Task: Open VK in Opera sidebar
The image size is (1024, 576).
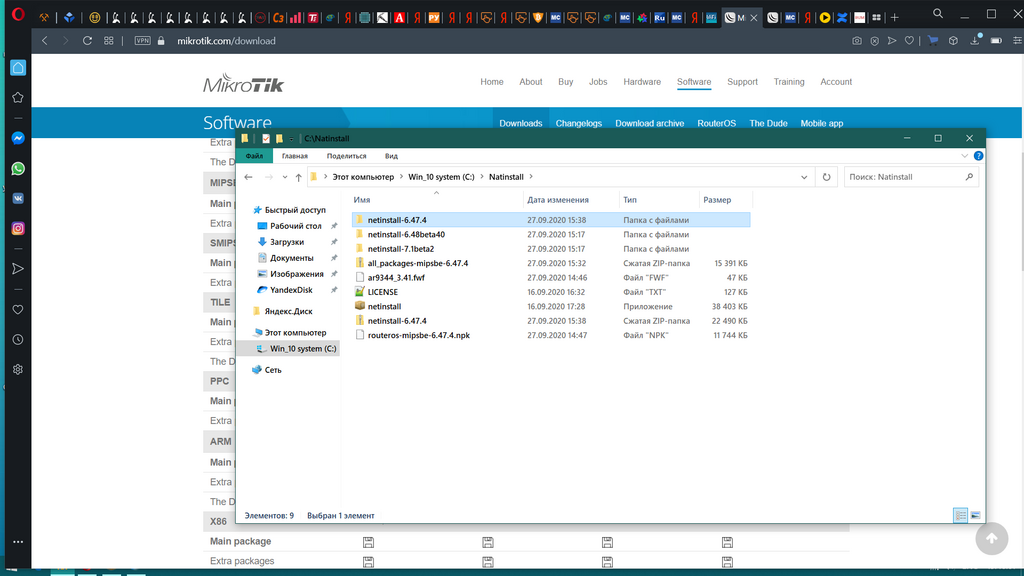Action: [x=18, y=199]
